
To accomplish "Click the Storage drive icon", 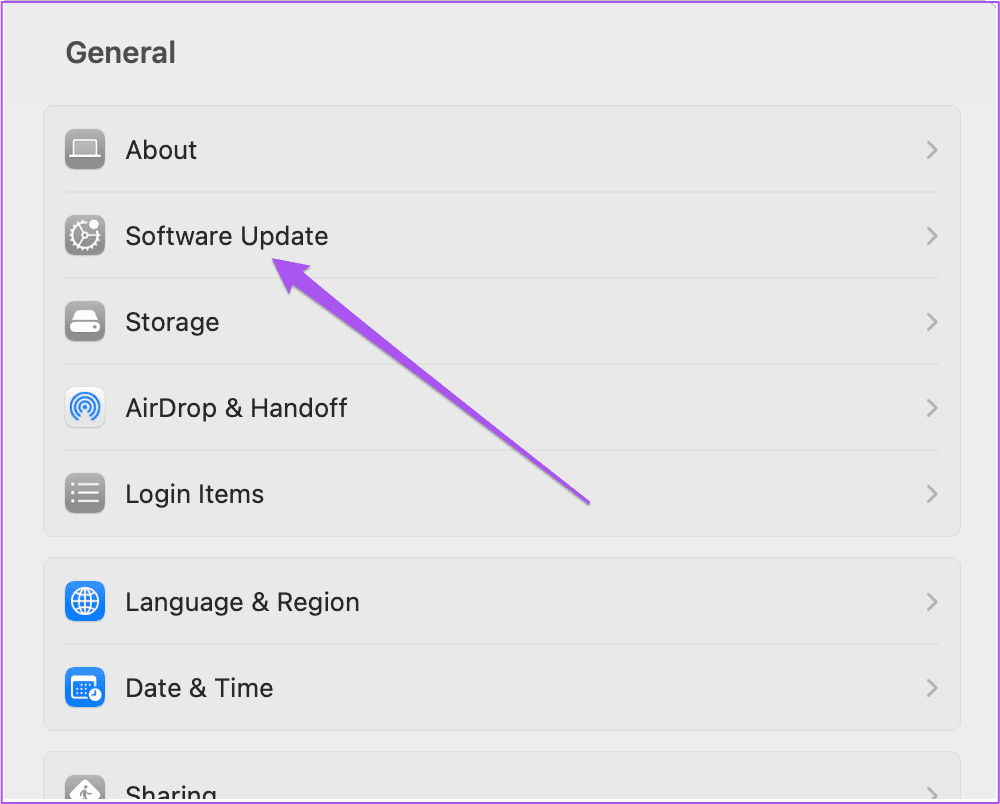I will tap(85, 321).
